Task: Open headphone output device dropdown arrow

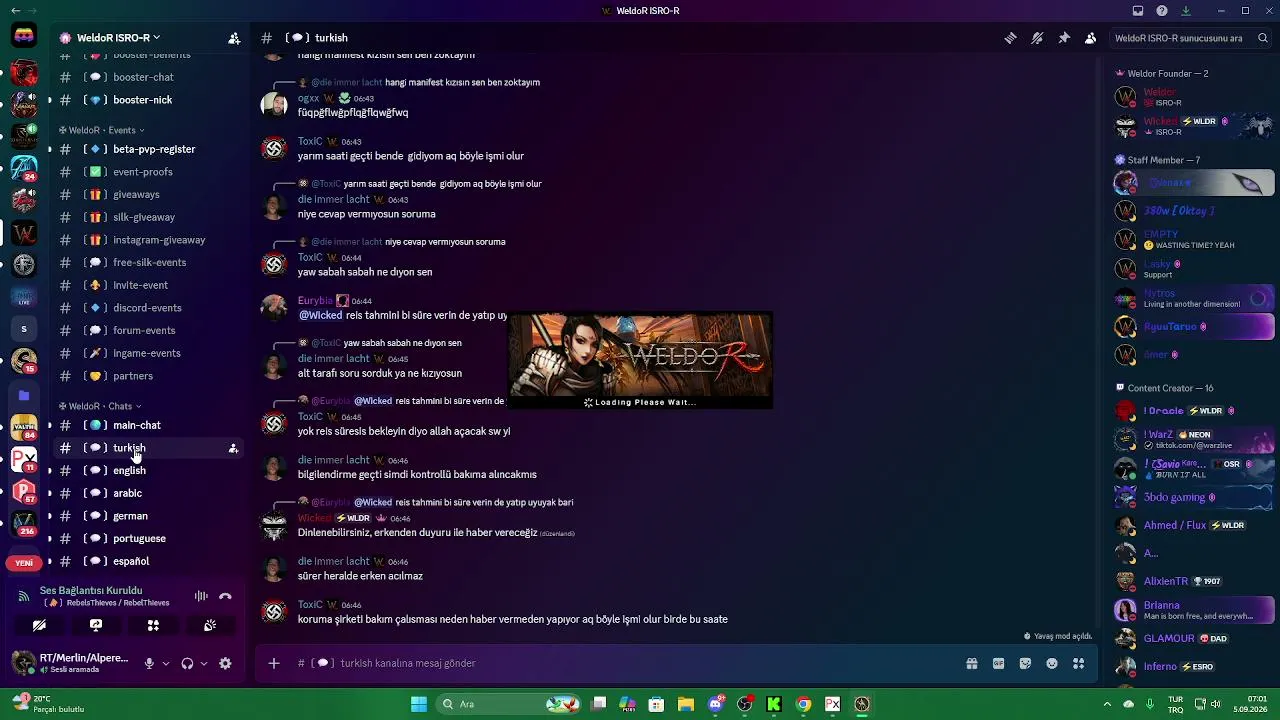Action: coord(204,663)
